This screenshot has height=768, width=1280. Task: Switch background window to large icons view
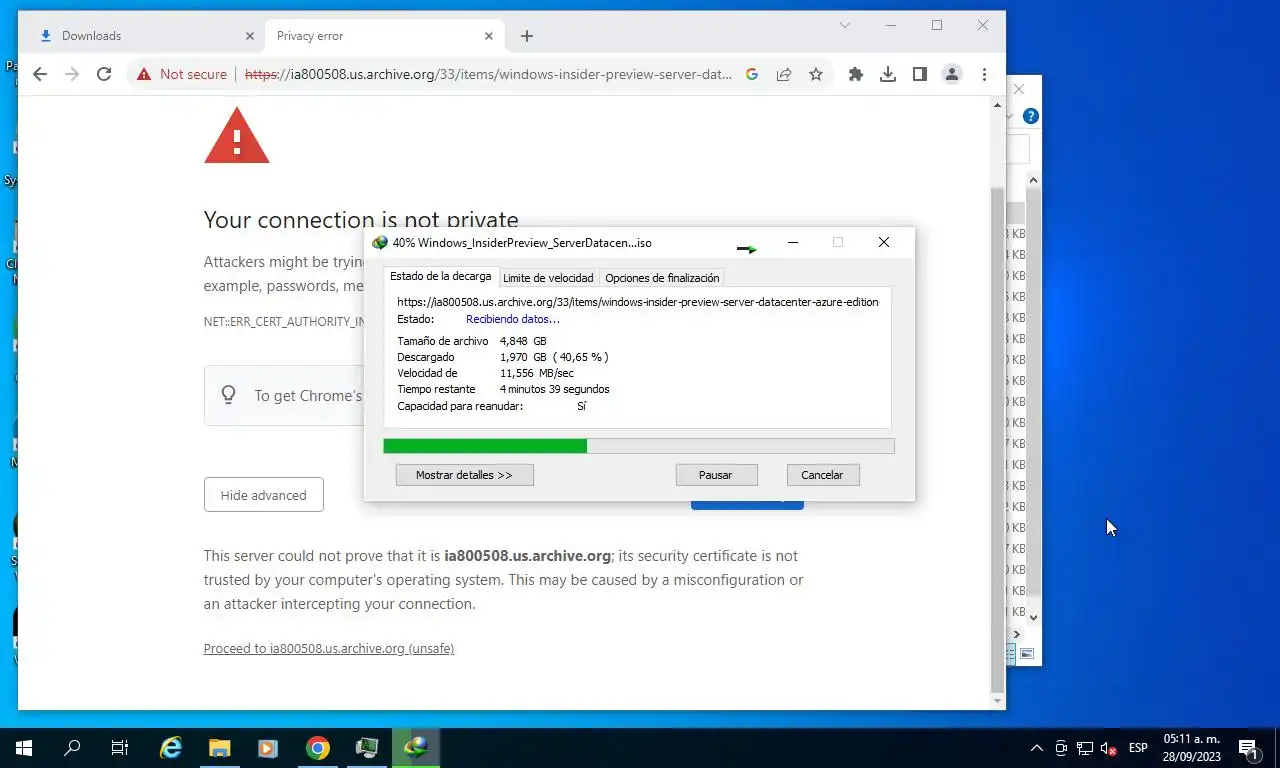pos(1027,653)
